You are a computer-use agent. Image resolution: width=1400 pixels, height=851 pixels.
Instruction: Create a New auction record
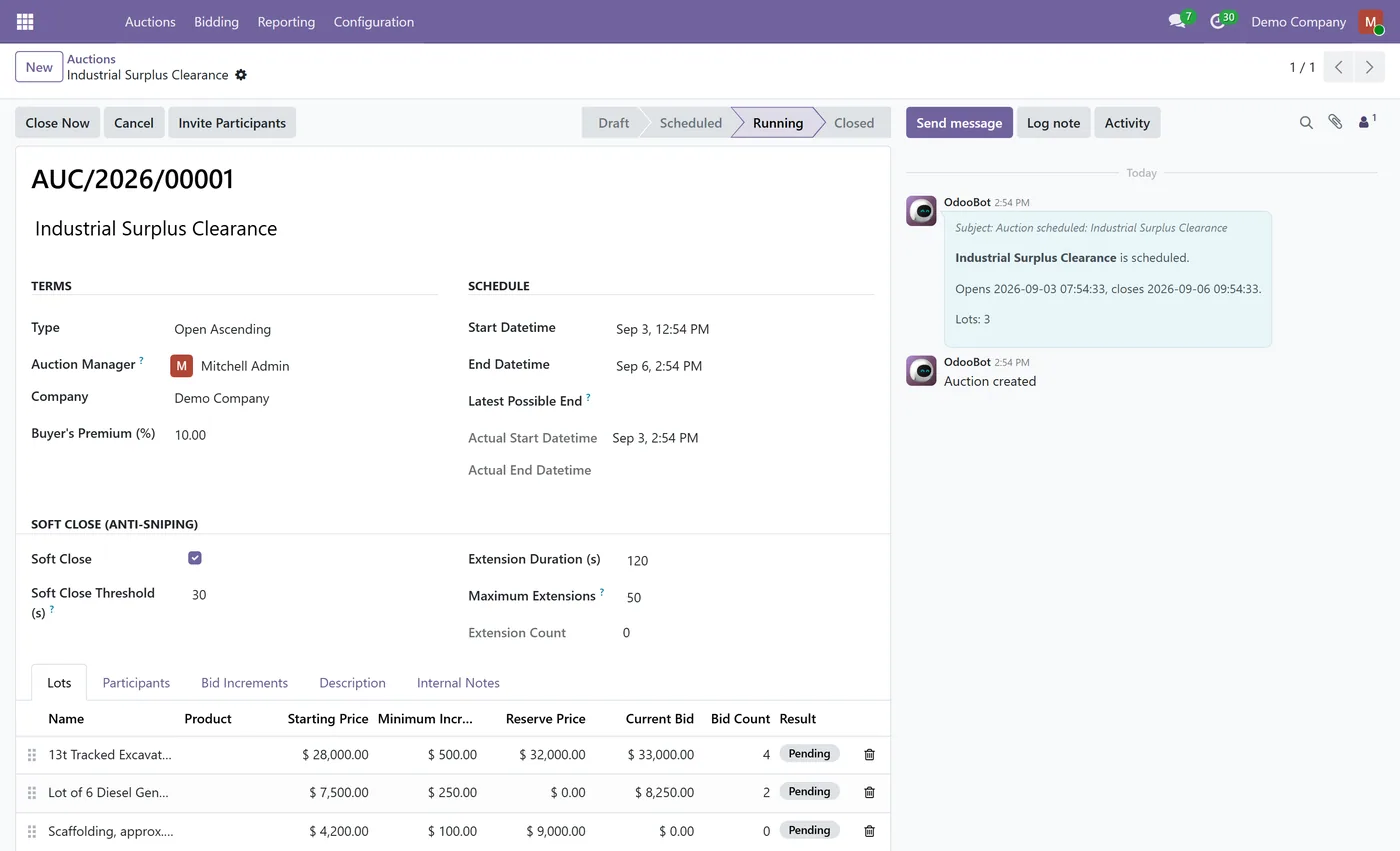pyautogui.click(x=39, y=67)
